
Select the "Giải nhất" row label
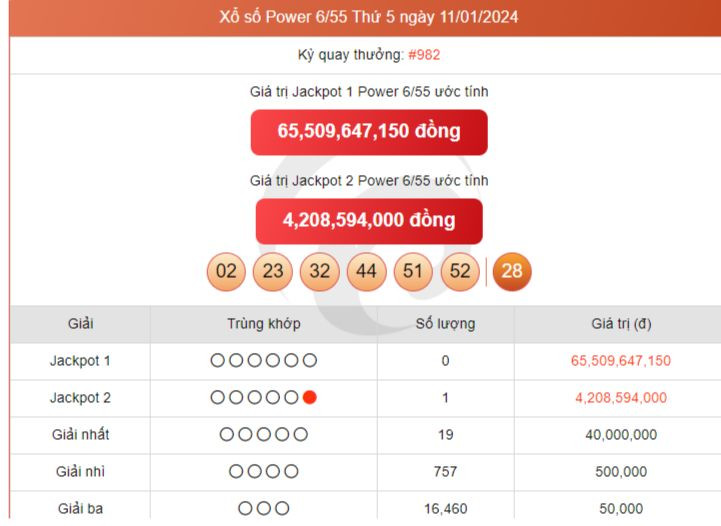[80, 435]
